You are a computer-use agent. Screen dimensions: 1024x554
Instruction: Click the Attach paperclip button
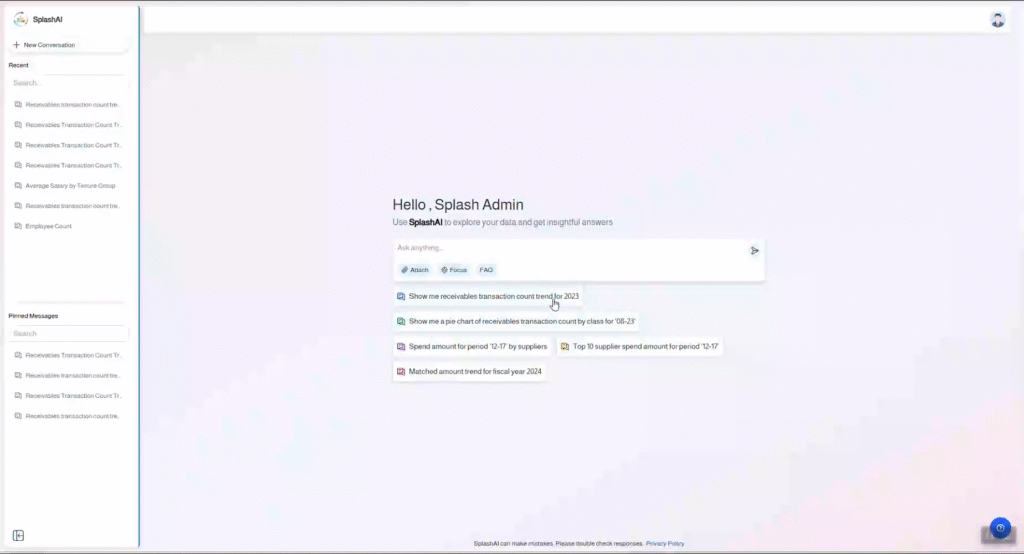[414, 270]
